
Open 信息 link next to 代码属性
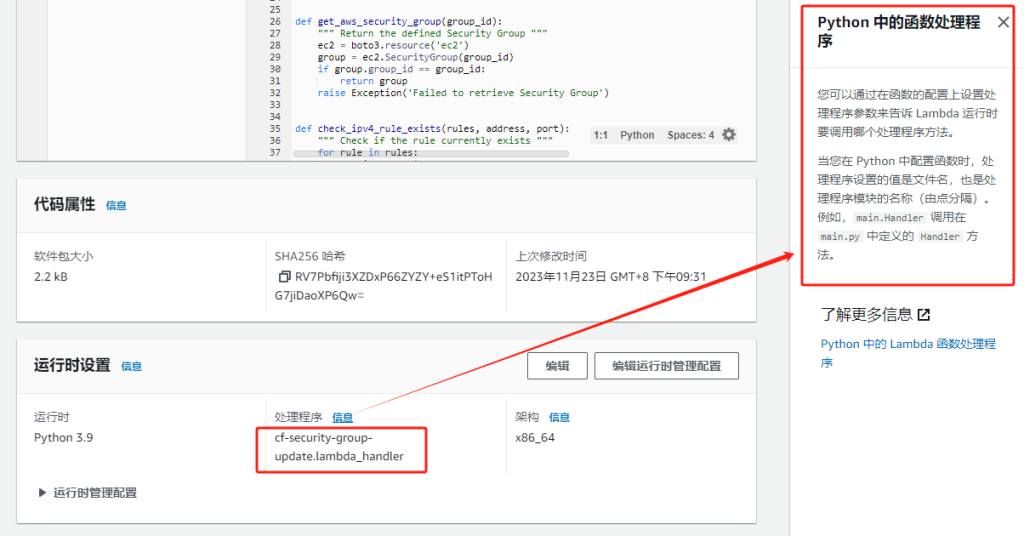point(116,206)
